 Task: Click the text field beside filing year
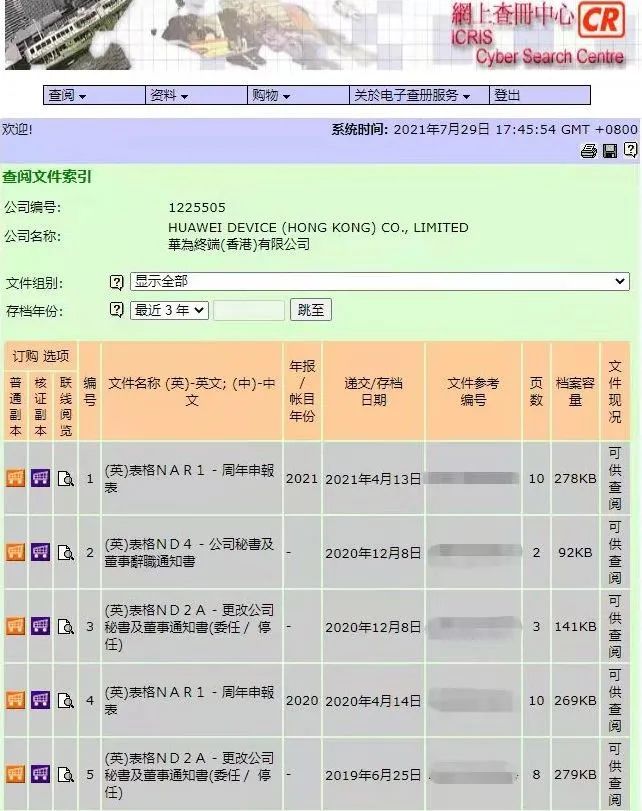pos(249,310)
